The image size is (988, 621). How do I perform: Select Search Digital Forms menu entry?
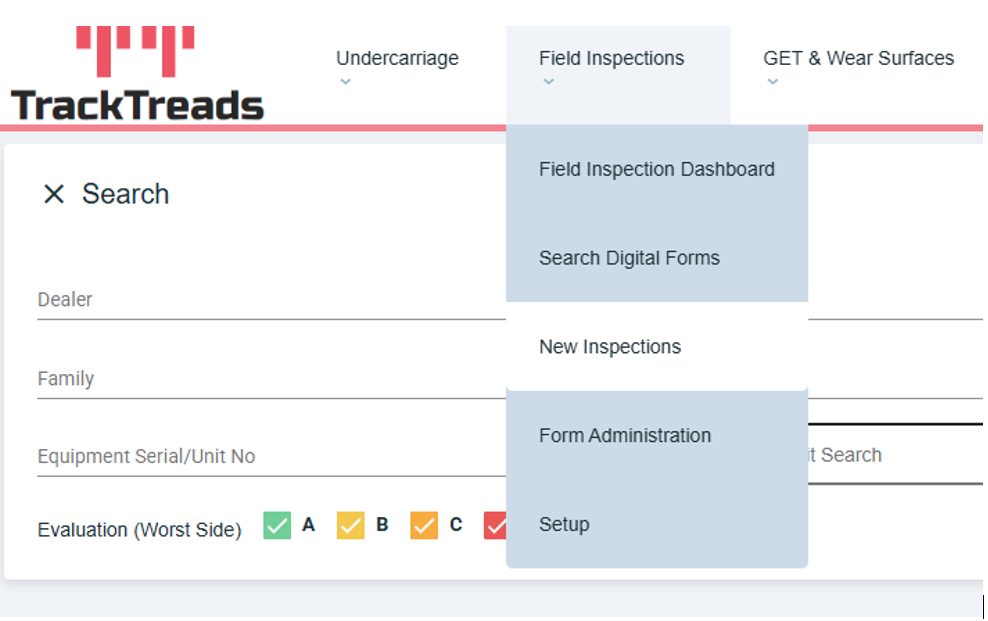coord(629,258)
